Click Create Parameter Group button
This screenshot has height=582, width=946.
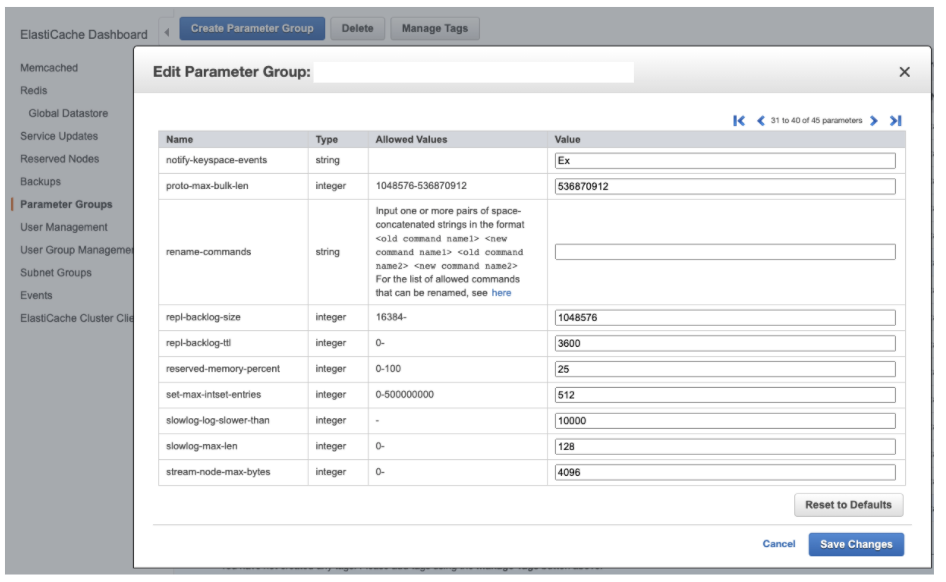pyautogui.click(x=252, y=28)
